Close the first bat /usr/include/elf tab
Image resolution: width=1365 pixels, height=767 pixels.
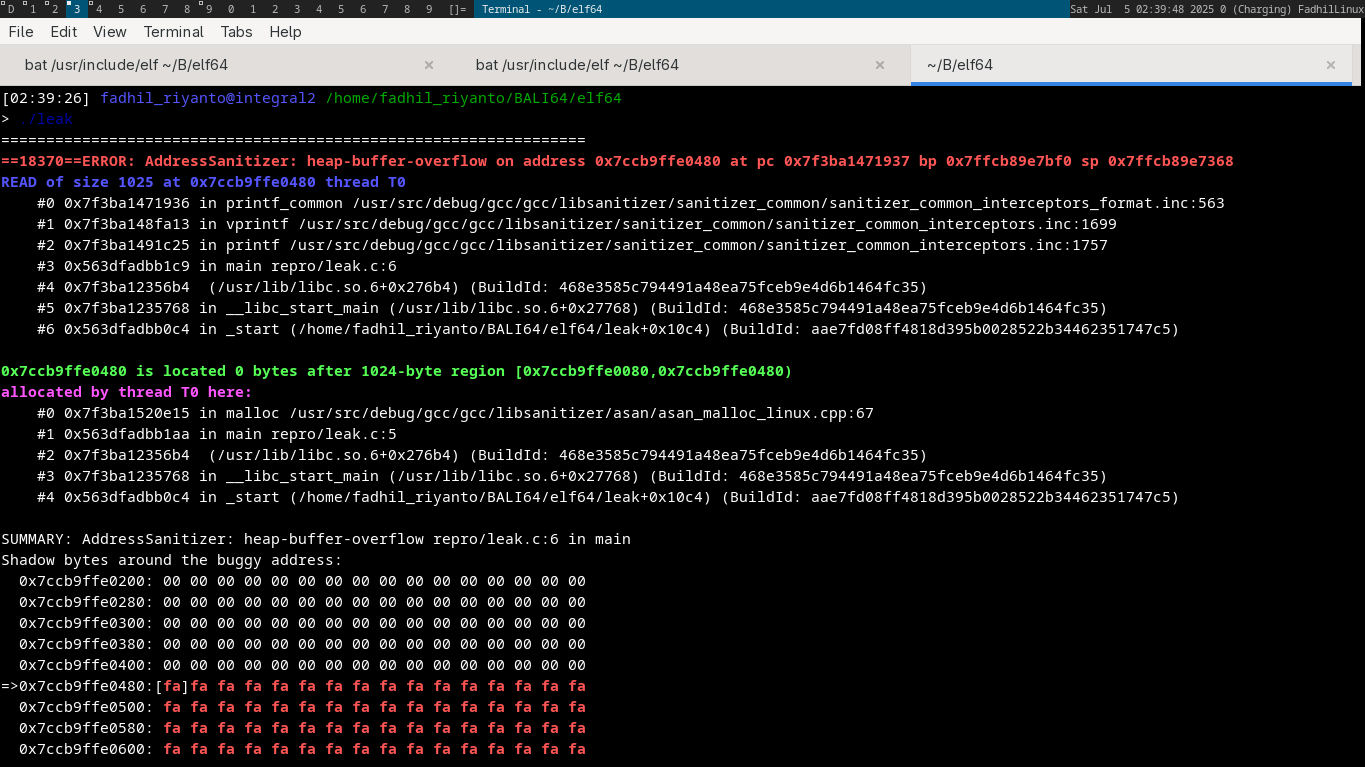[429, 65]
